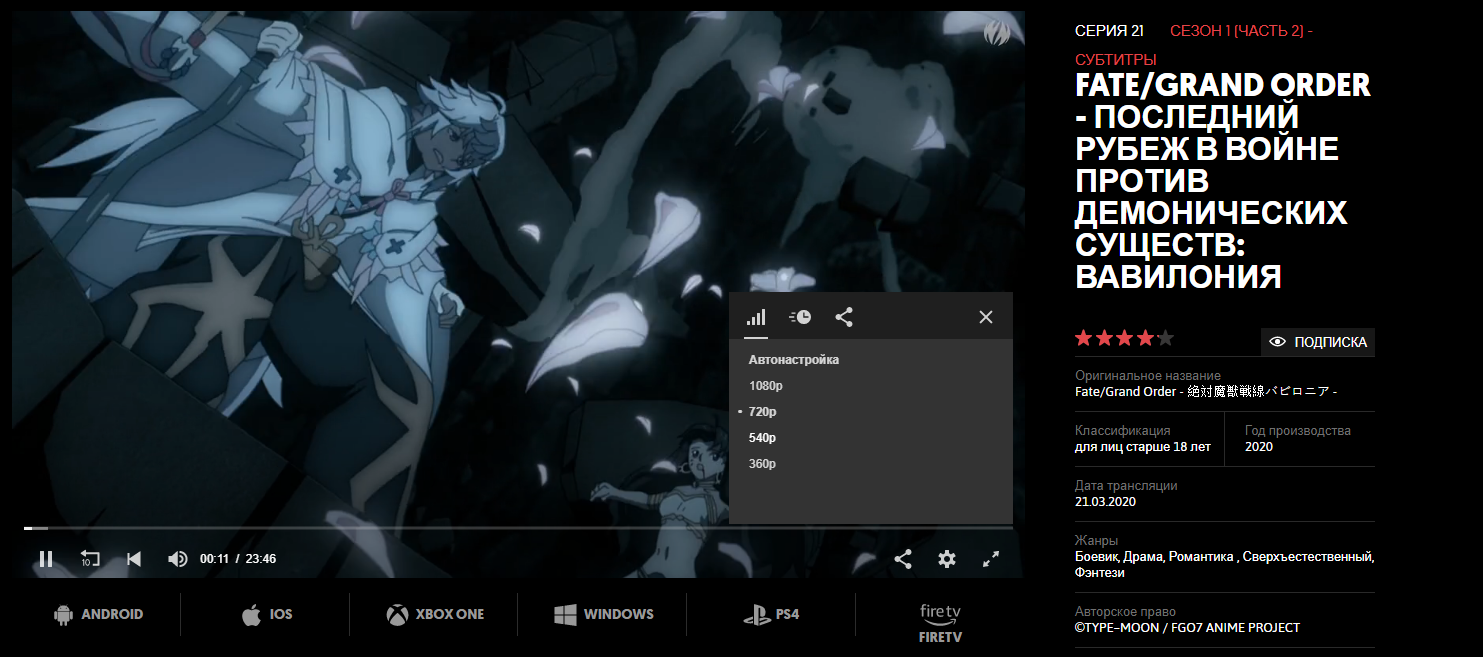
Task: Skip to the previous episode
Action: [134, 559]
